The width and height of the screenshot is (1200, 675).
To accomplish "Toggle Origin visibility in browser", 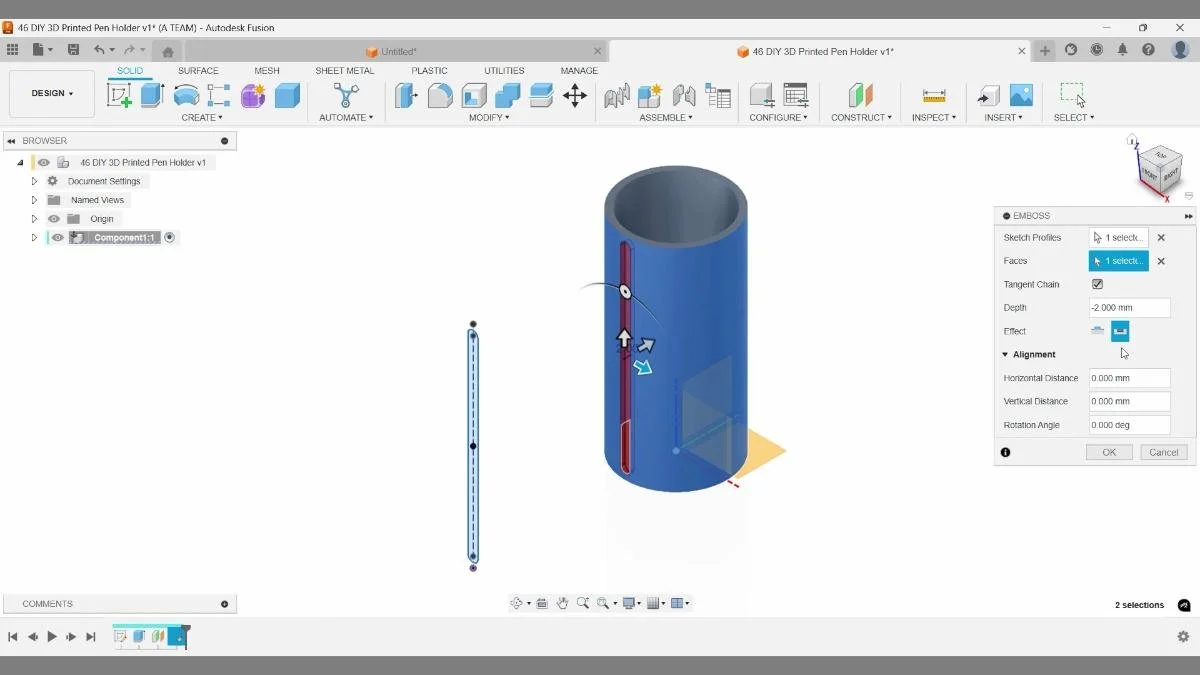I will click(x=54, y=218).
